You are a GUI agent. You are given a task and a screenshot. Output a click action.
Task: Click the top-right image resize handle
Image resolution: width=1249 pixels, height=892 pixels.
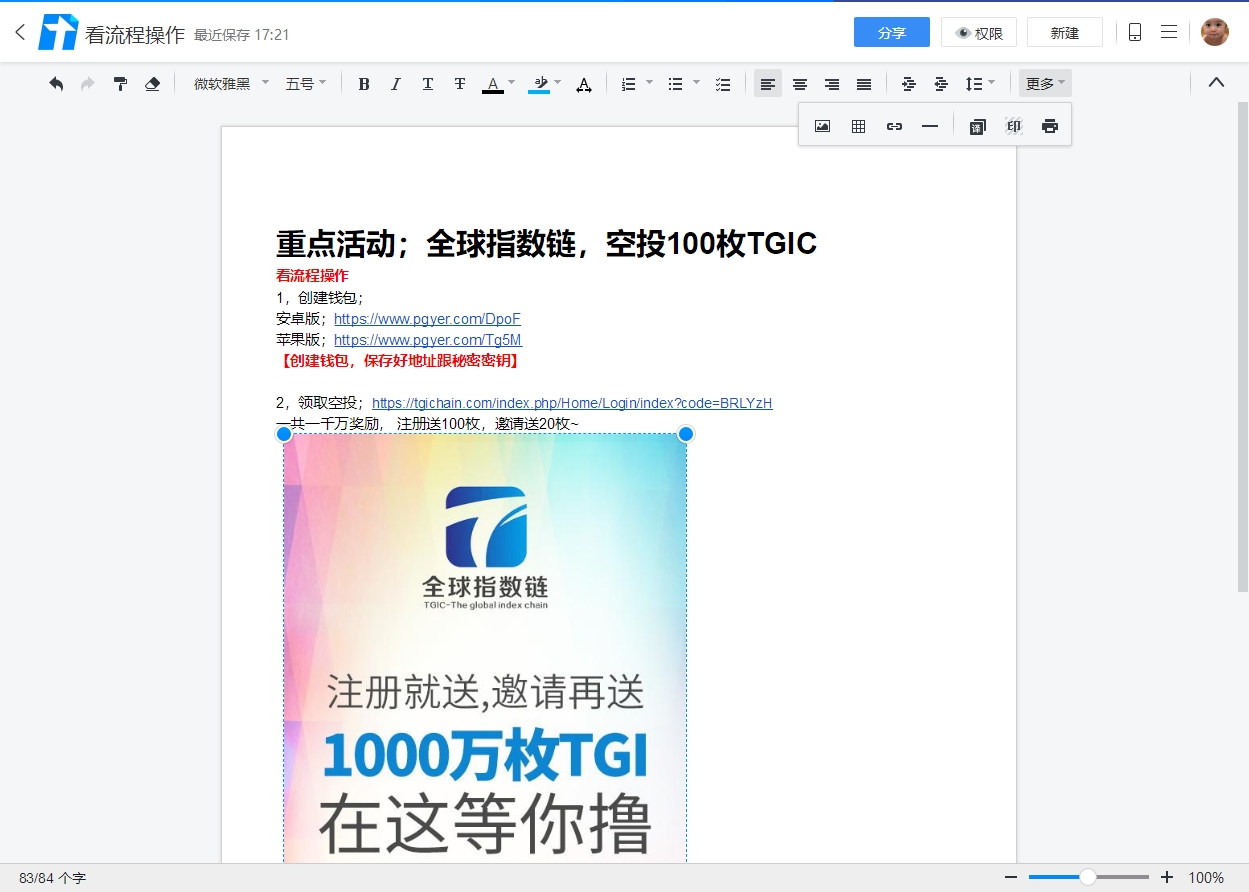[x=686, y=434]
